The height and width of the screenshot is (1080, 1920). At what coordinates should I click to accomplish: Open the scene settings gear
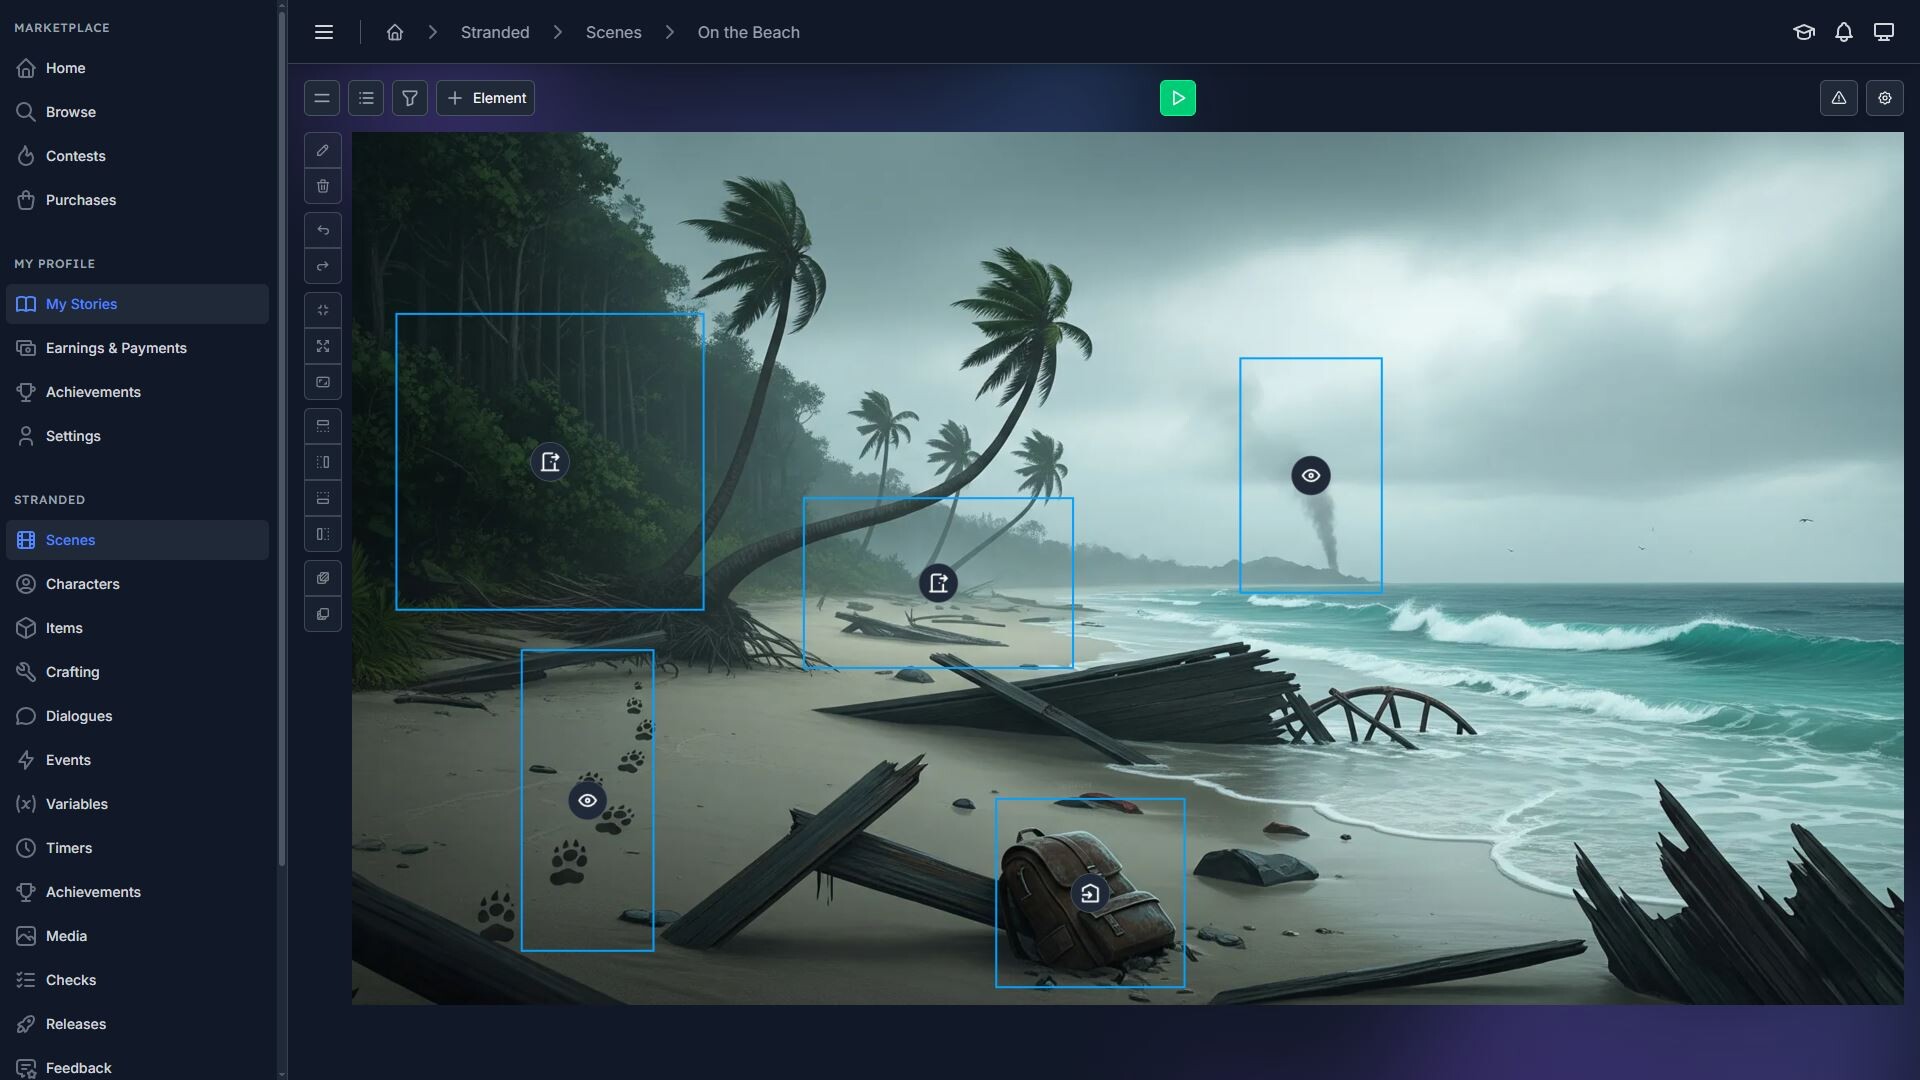pyautogui.click(x=1885, y=97)
